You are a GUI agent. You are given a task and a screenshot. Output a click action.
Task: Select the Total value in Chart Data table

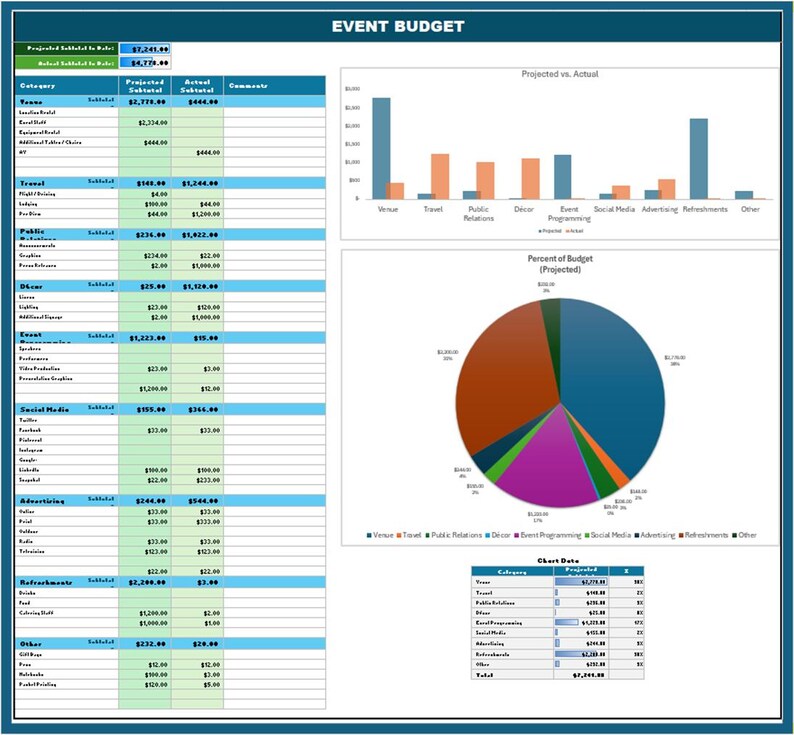point(581,675)
